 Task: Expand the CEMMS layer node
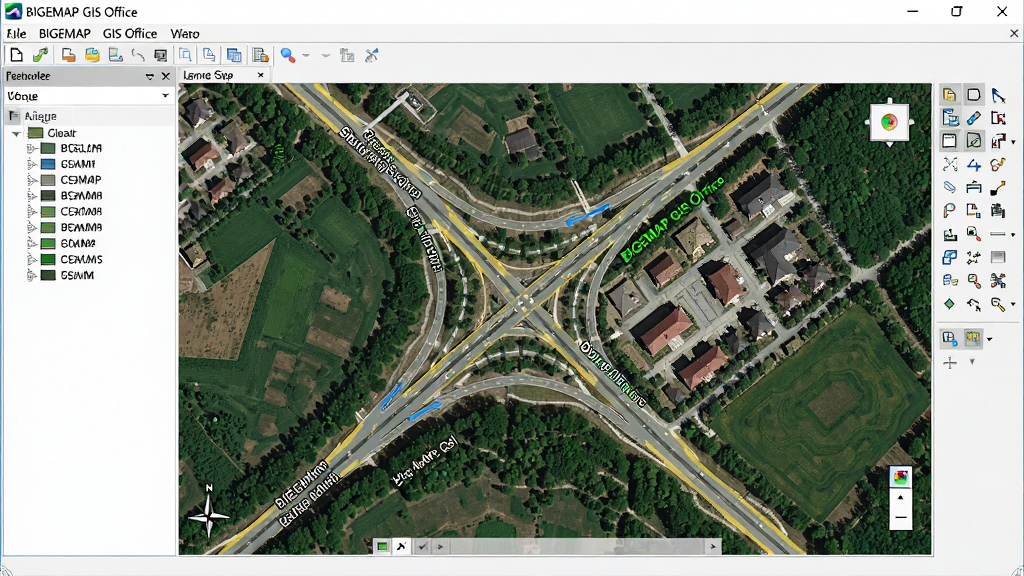(x=31, y=259)
